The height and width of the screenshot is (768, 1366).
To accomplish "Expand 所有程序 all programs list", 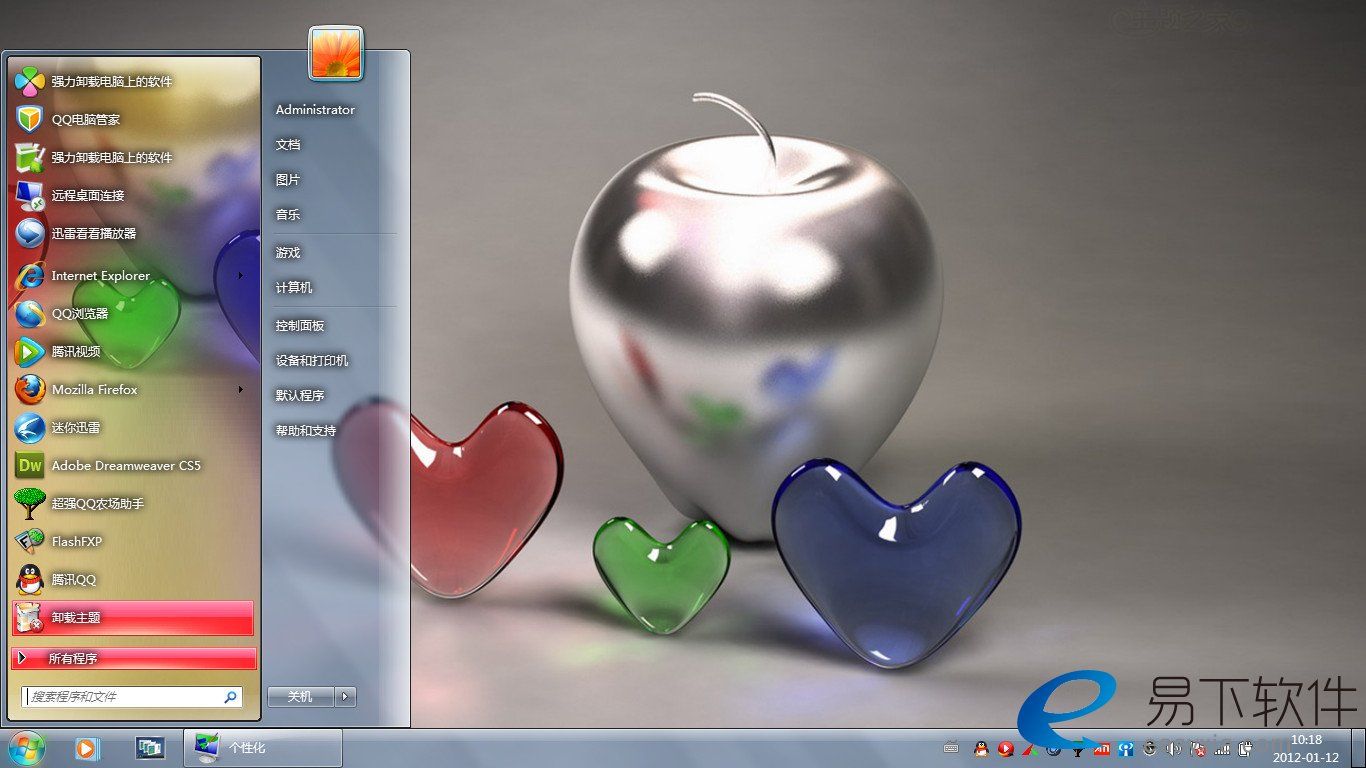I will pyautogui.click(x=134, y=658).
